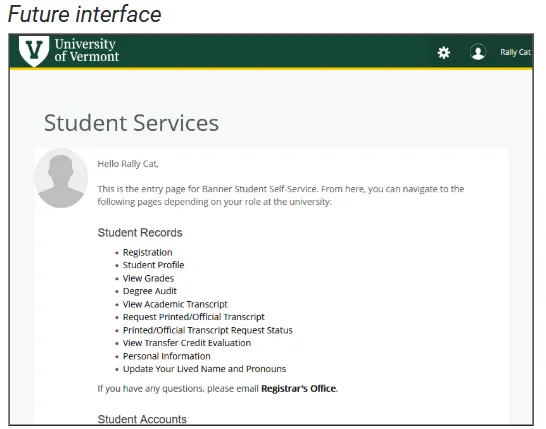Click the grey profile photo placeholder

[x=61, y=178]
